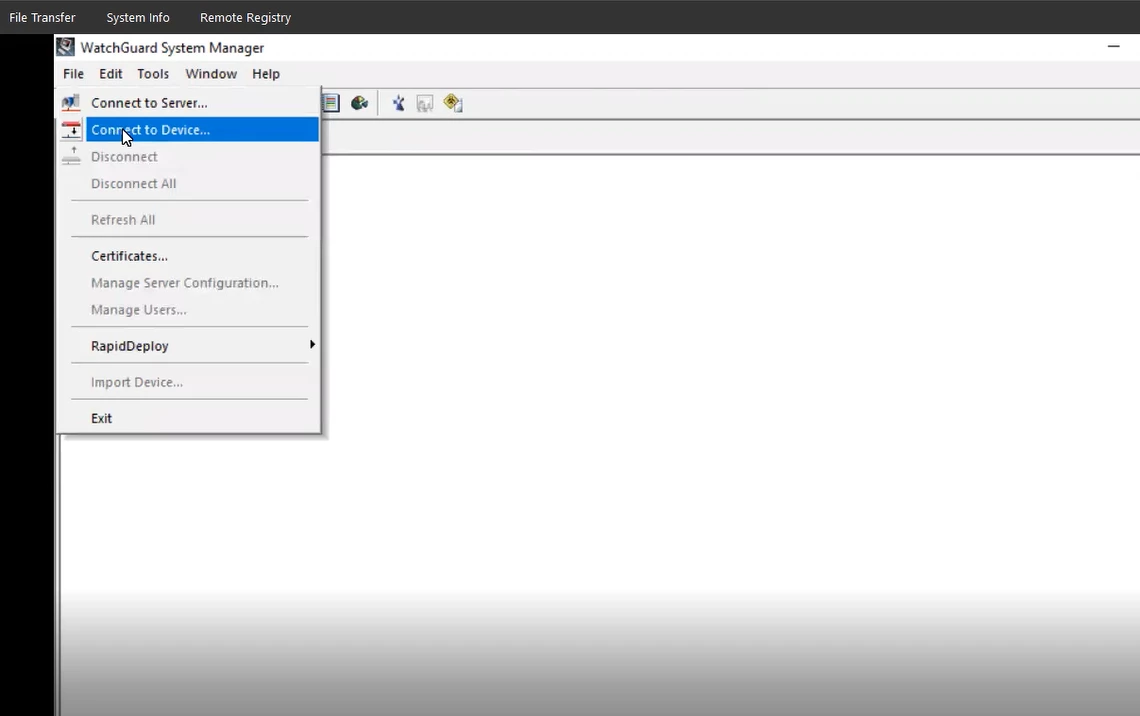Screen dimensions: 1140x716
Task: Expand the RapidDeploy submenu arrow
Action: (x=312, y=345)
